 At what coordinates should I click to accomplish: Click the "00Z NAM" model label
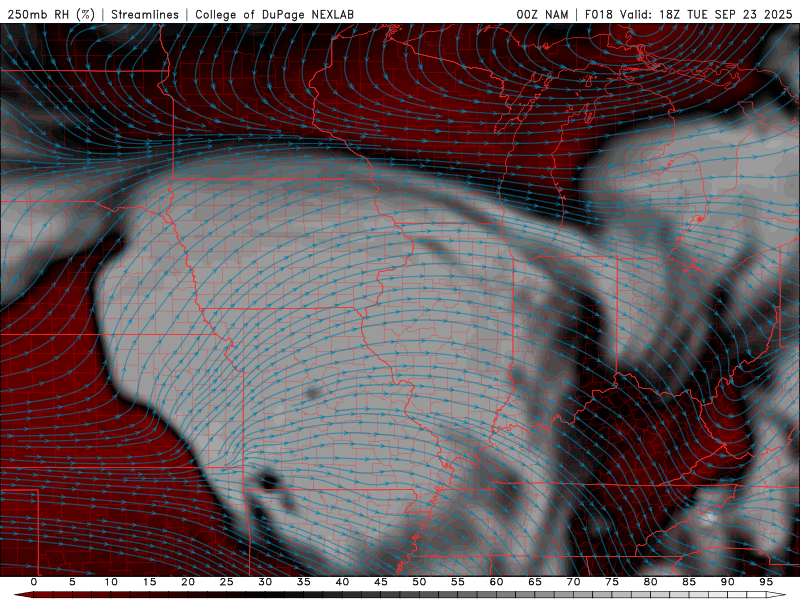(542, 14)
